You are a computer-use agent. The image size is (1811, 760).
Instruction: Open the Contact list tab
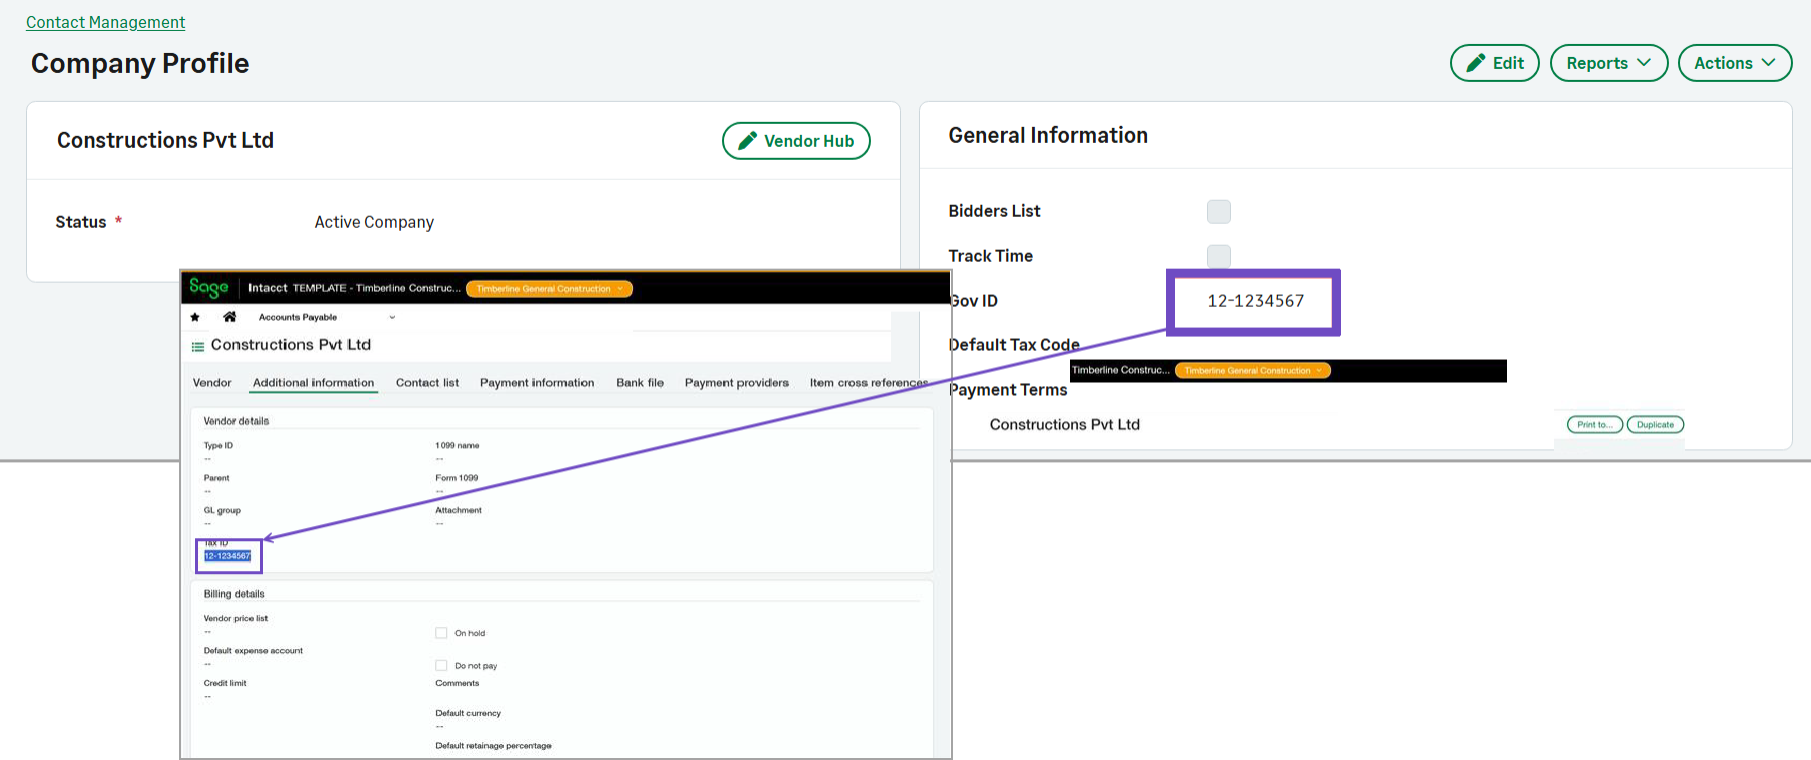(x=427, y=383)
